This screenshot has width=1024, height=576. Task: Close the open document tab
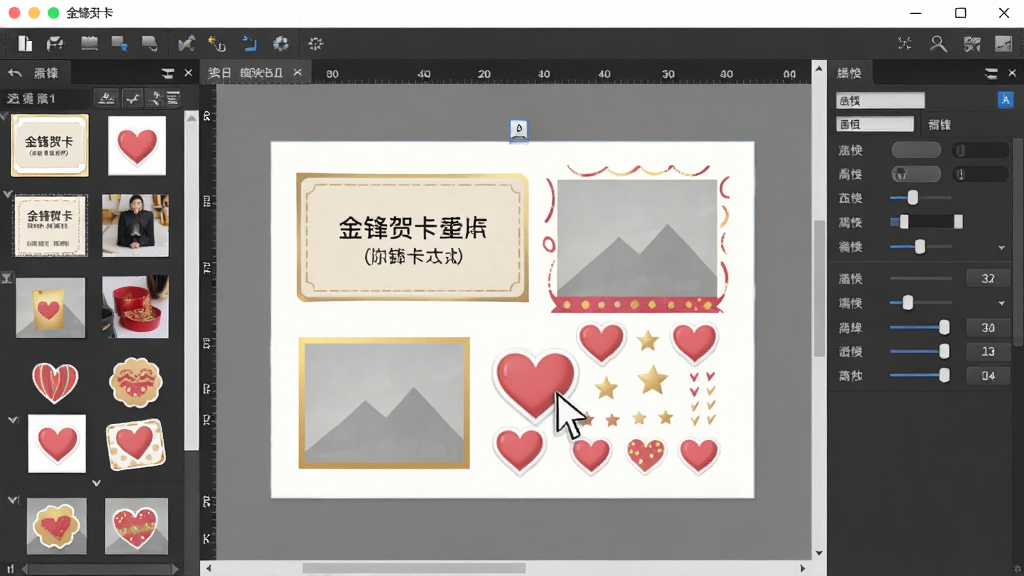pos(298,72)
